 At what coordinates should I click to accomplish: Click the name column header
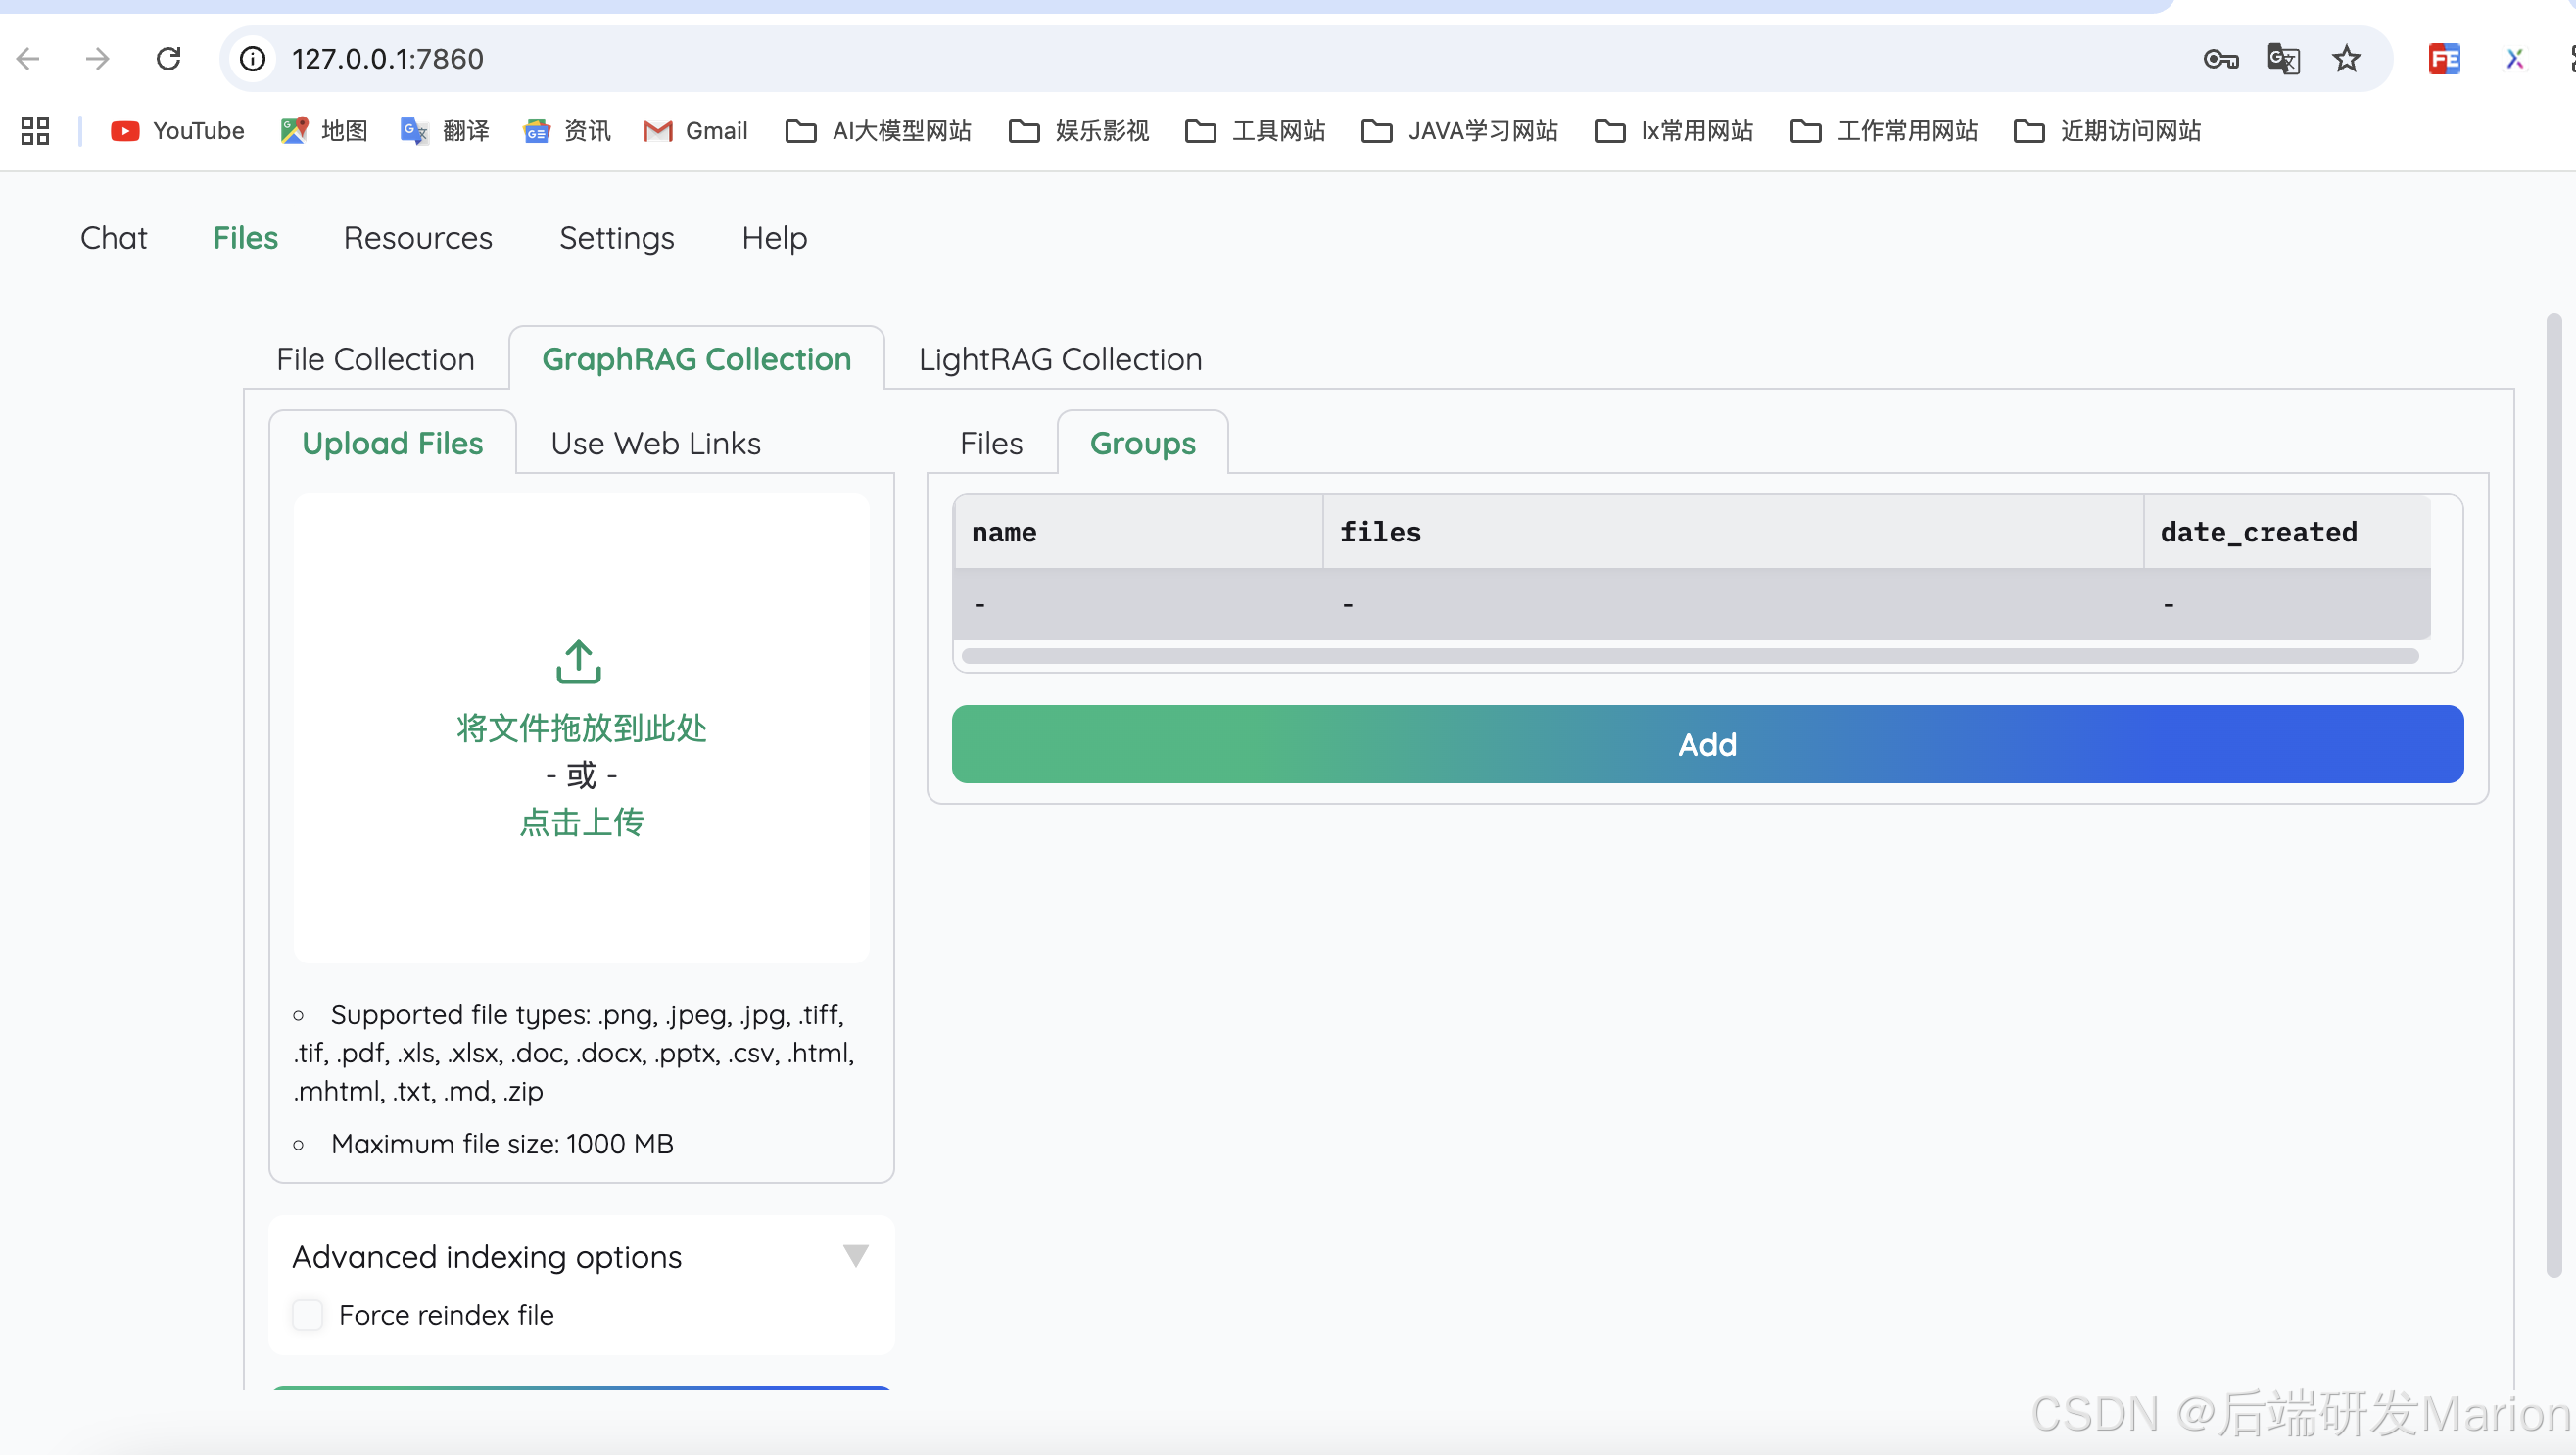(x=1138, y=532)
